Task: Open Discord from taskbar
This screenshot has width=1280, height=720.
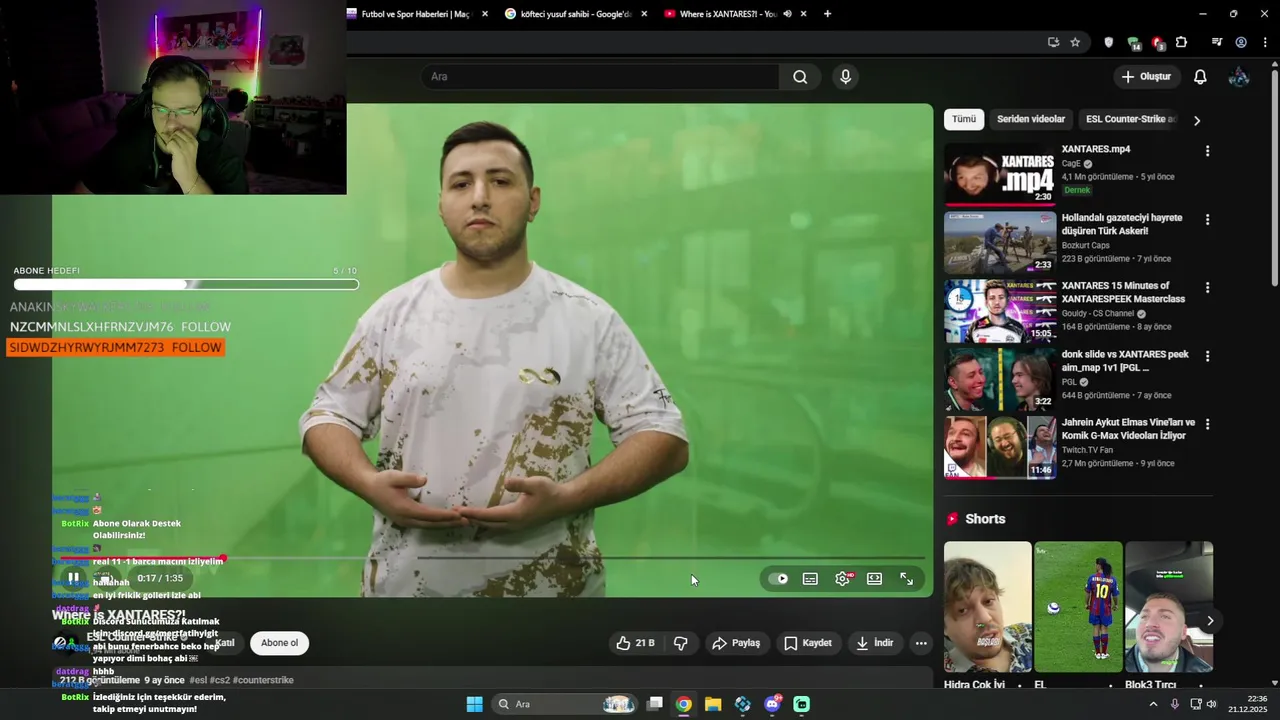Action: click(772, 704)
